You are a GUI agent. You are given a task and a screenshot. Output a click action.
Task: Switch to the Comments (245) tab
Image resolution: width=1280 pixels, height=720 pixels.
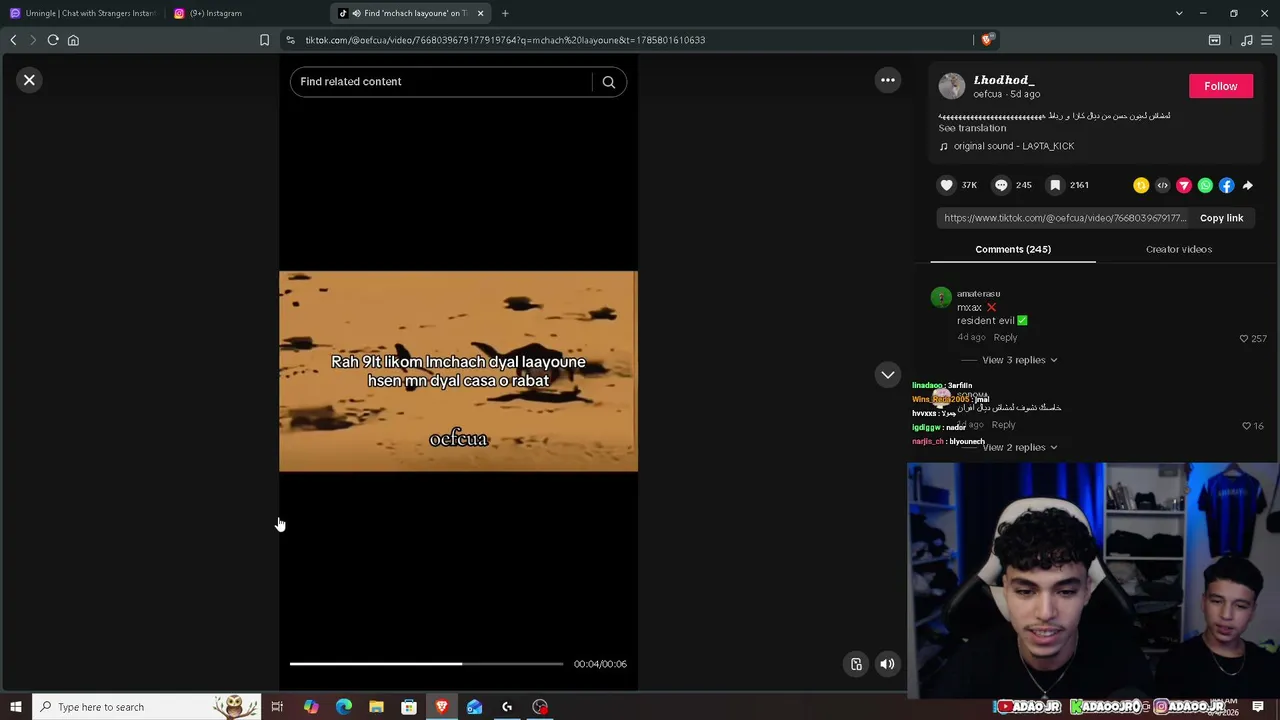tap(1013, 249)
